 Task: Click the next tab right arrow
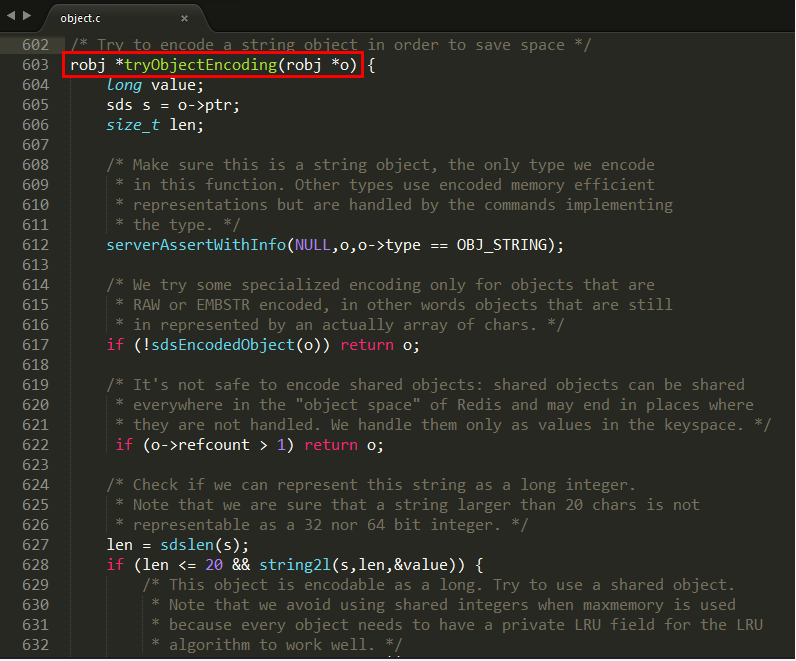(27, 16)
